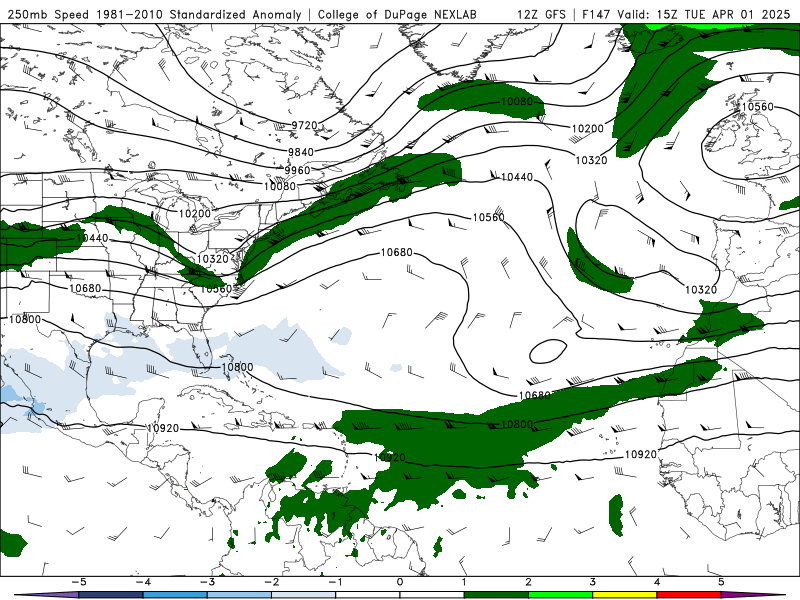The height and width of the screenshot is (600, 800).
Task: Click the 10200 label over the Great Lakes
Action: [x=194, y=213]
